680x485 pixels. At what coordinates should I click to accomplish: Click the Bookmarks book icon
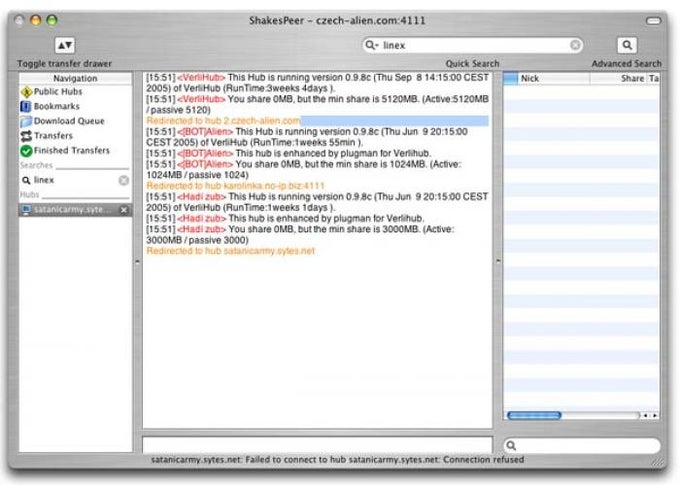click(26, 106)
